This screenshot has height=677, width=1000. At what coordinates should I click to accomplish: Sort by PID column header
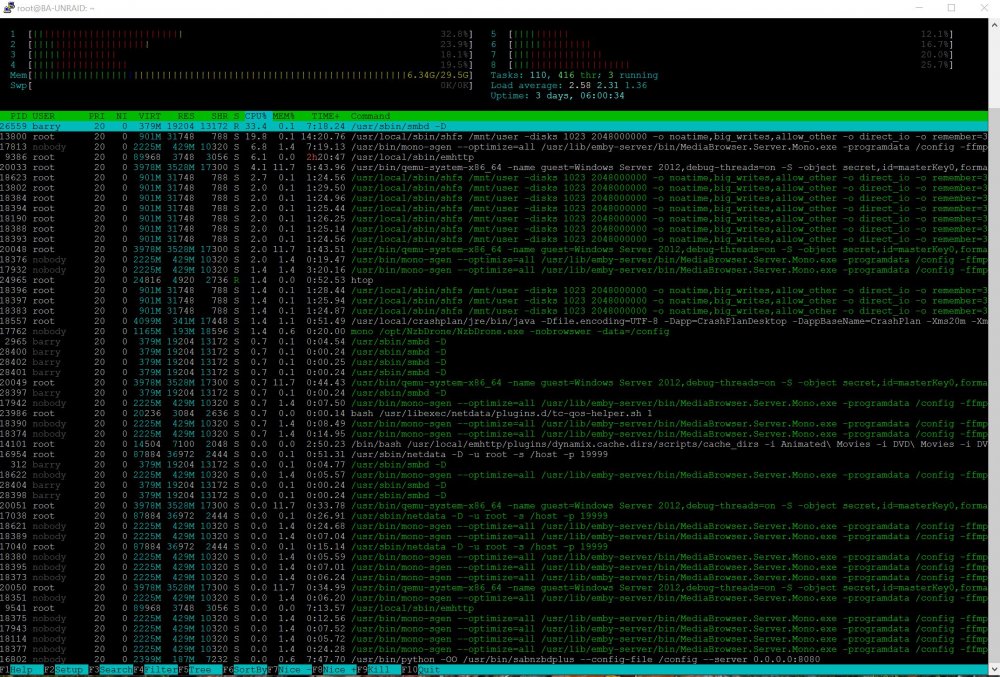click(x=18, y=116)
